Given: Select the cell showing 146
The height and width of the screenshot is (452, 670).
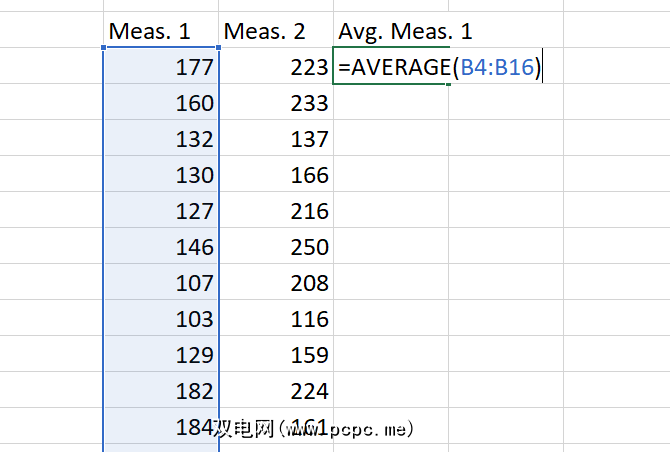Looking at the screenshot, I should coord(161,248).
